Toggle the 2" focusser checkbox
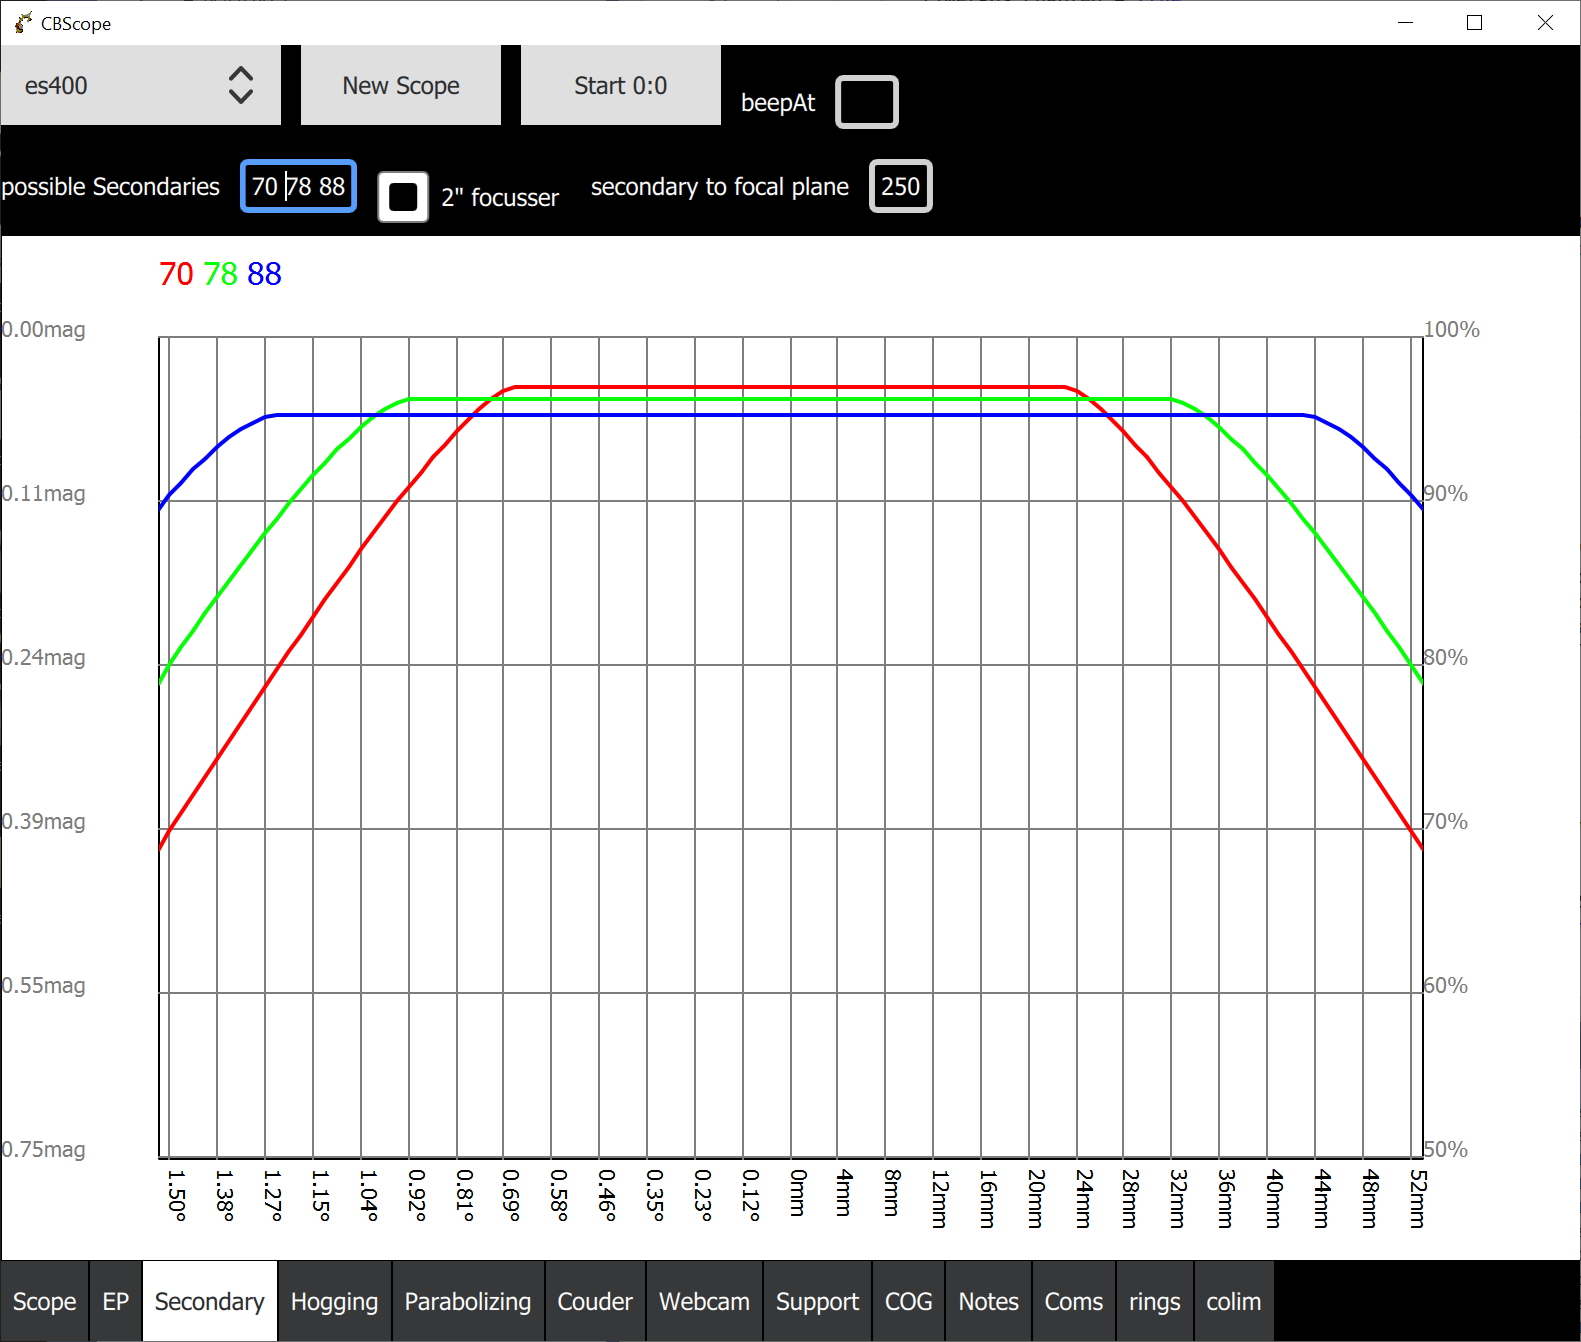This screenshot has width=1581, height=1342. (403, 197)
